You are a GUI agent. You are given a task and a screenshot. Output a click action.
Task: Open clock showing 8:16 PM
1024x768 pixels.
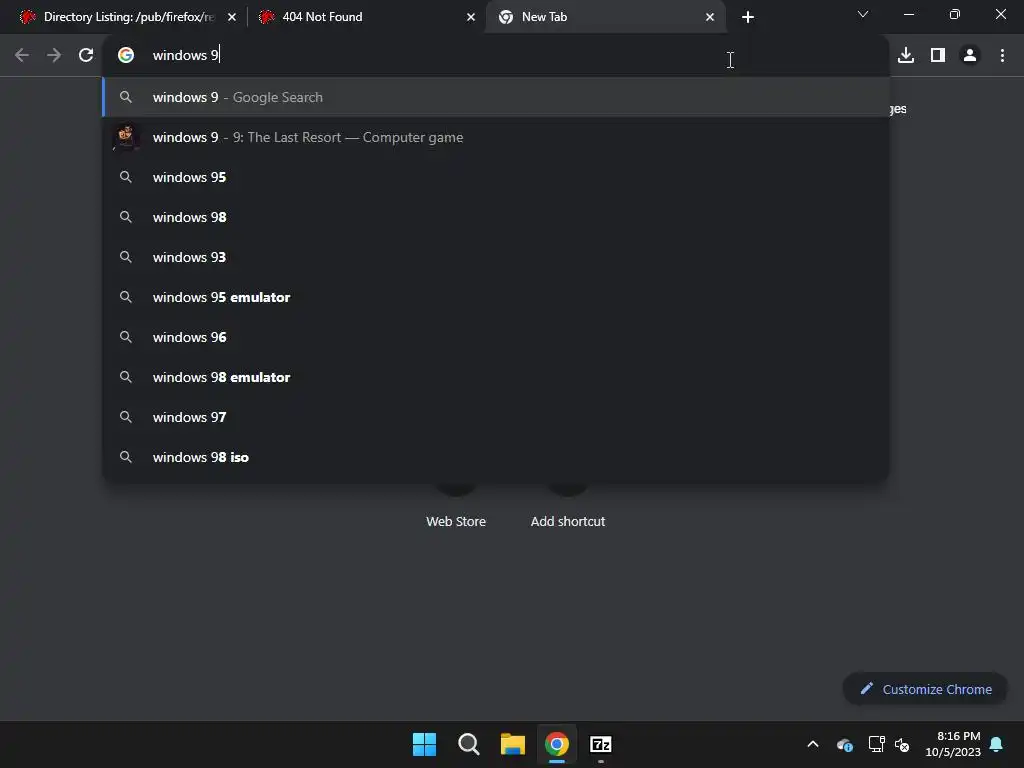[953, 744]
